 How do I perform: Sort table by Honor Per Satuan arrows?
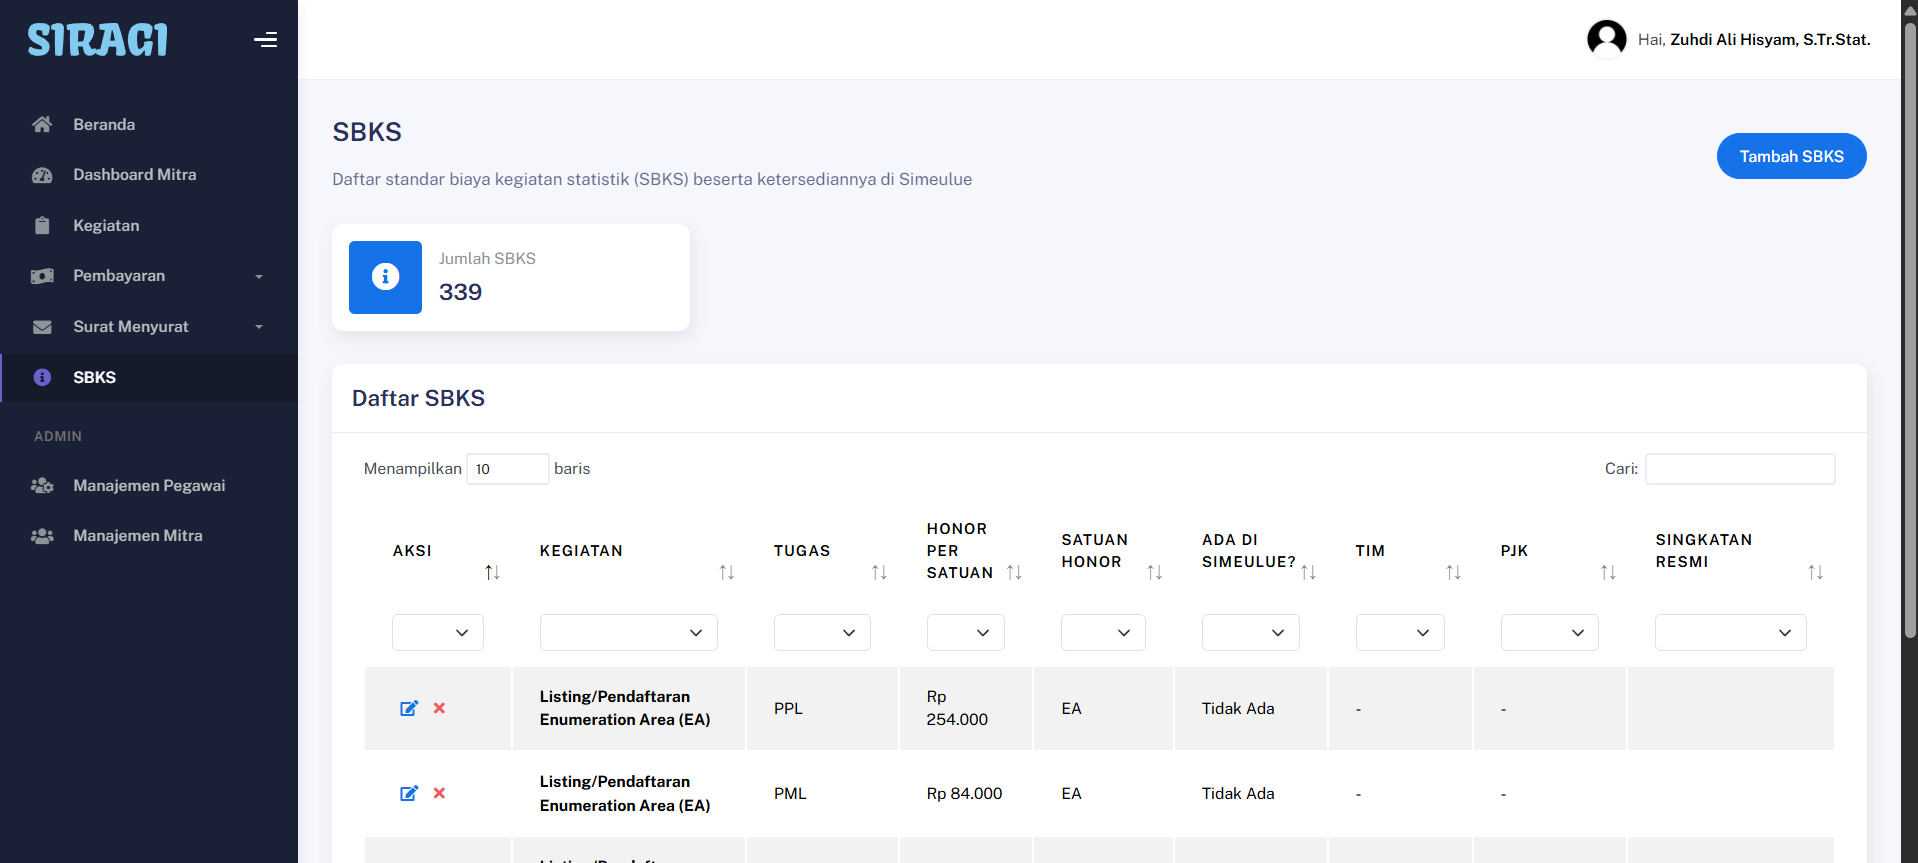1014,572
